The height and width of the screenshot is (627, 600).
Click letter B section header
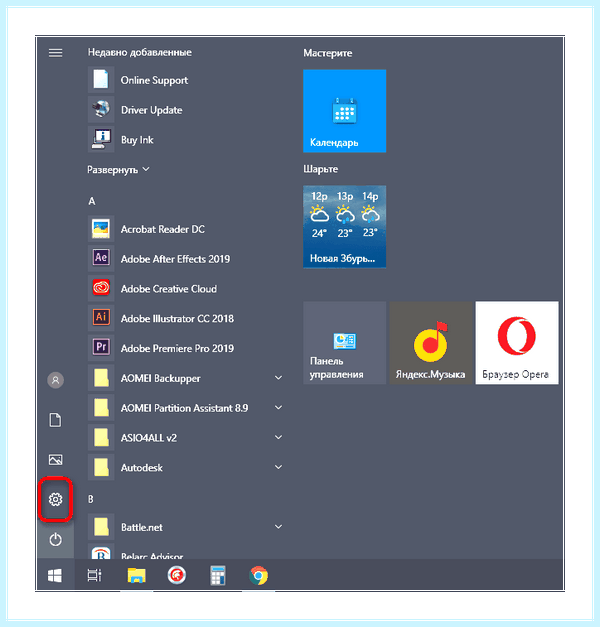point(91,499)
